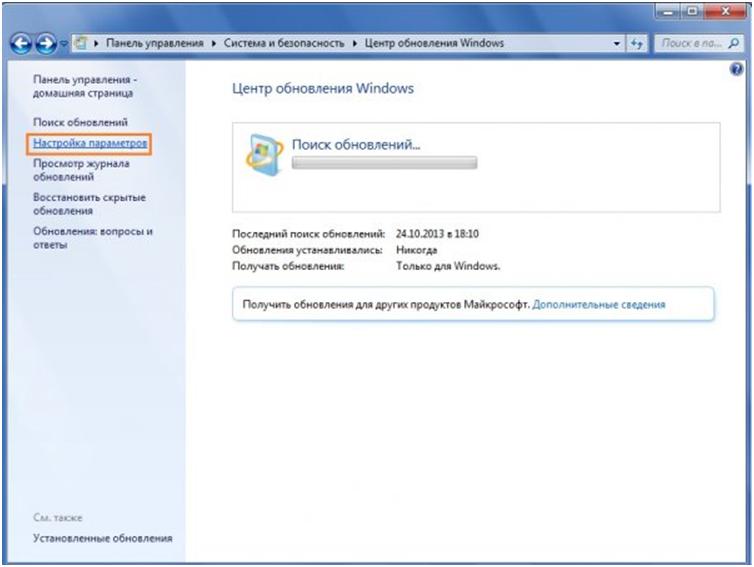
Task: Close the Windows Update window
Action: tap(726, 11)
